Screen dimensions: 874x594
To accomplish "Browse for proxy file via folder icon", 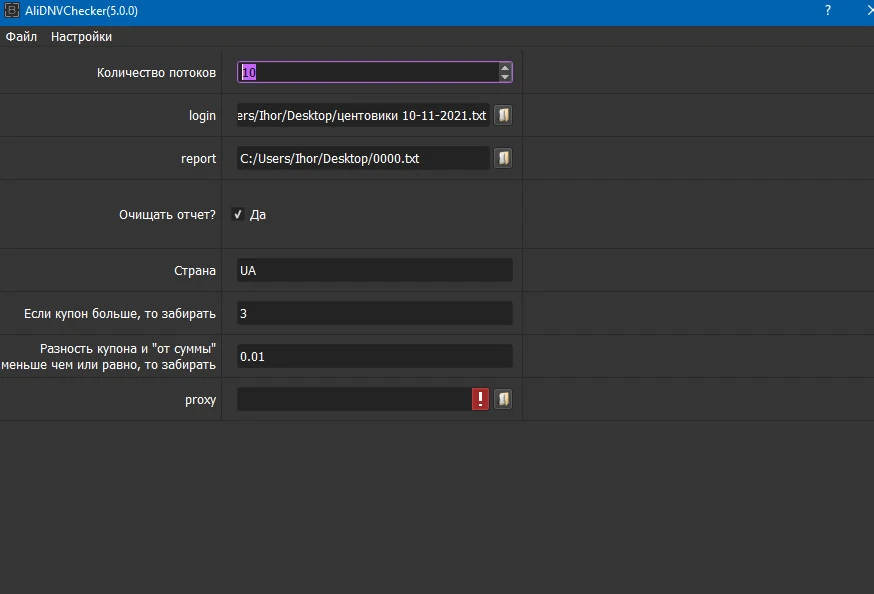I will 503,399.
